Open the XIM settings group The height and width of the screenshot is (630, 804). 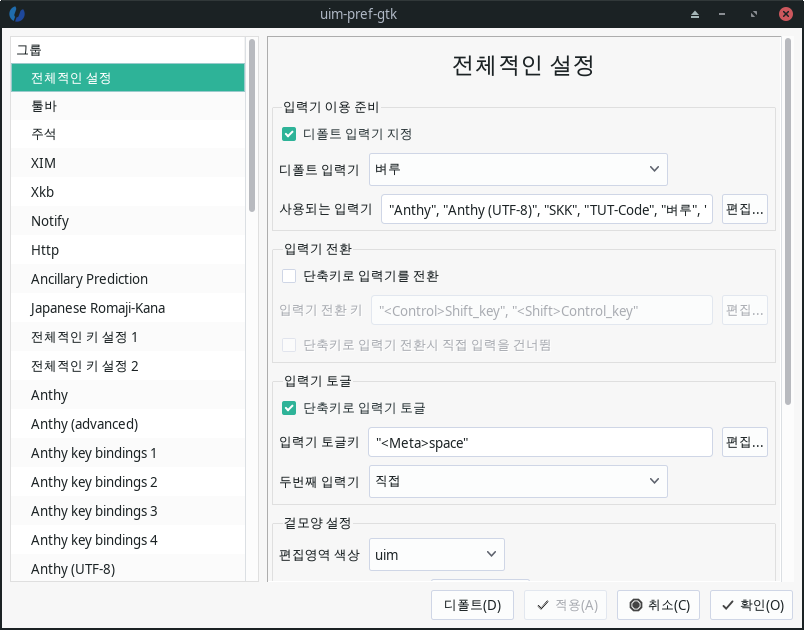point(44,163)
